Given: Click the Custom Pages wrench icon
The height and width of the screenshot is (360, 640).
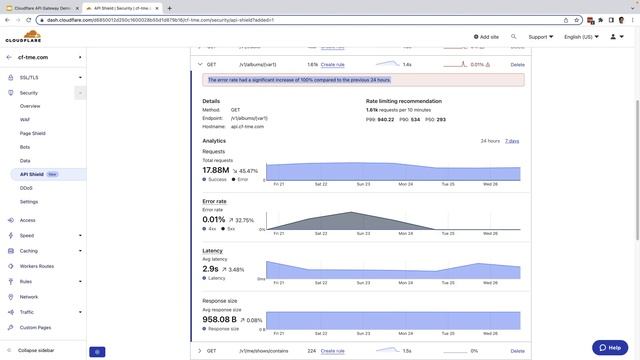Looking at the screenshot, I should [x=11, y=328].
